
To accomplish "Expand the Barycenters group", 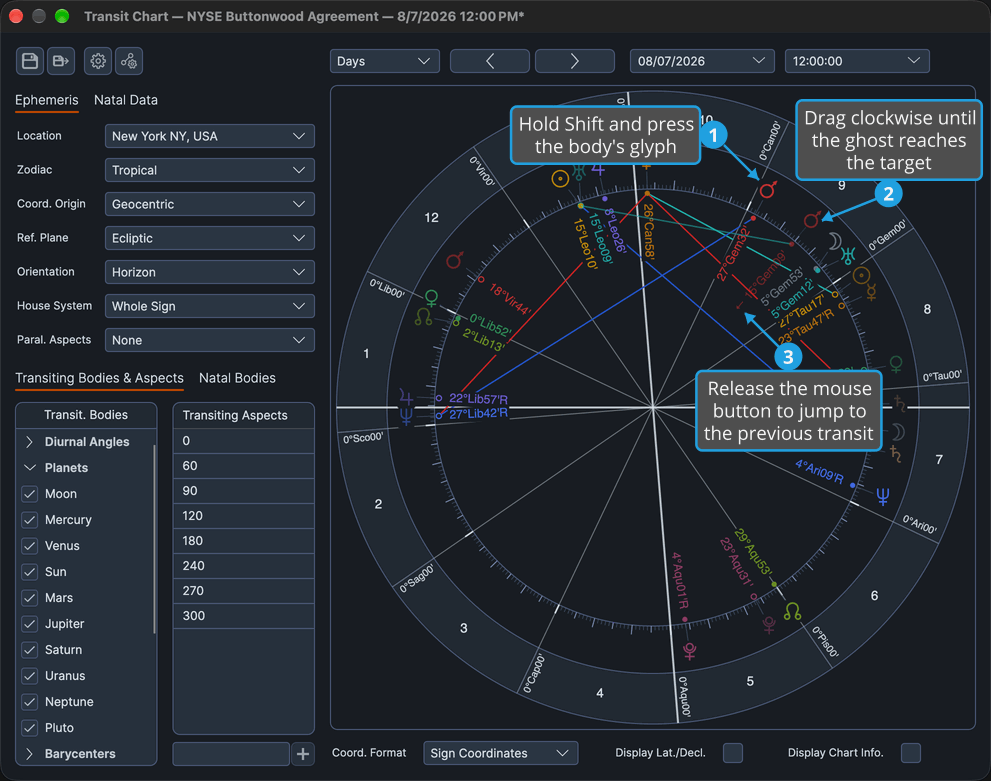I will click(x=29, y=754).
